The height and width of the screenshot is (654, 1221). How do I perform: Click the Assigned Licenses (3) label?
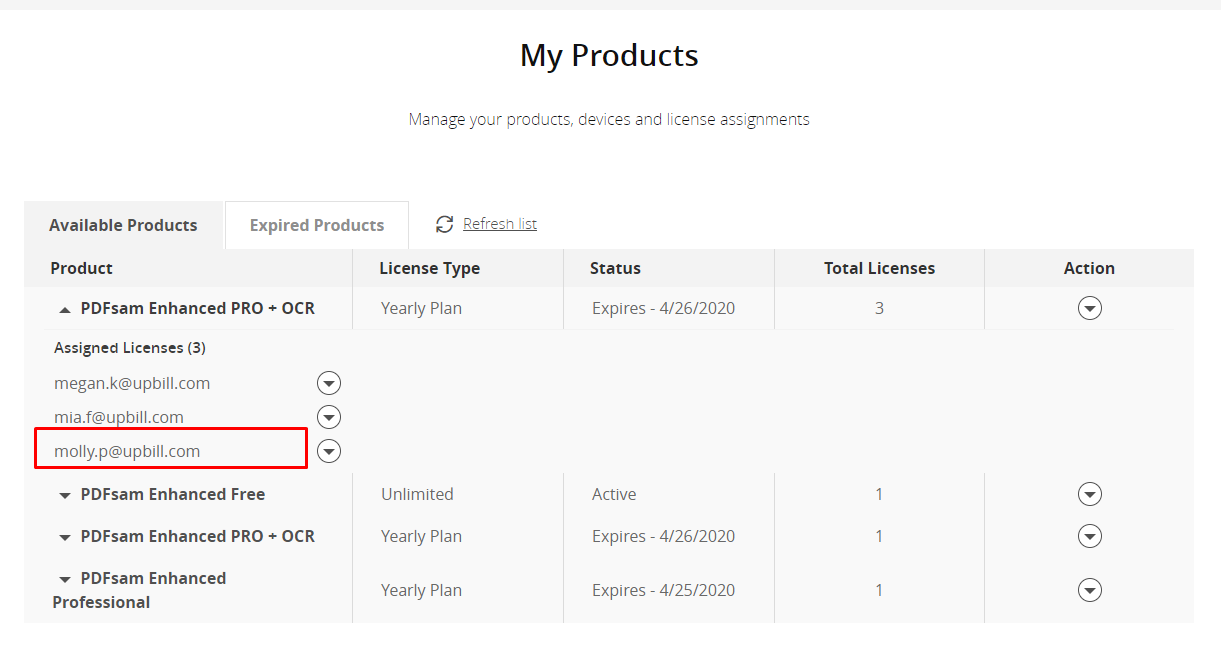tap(130, 348)
